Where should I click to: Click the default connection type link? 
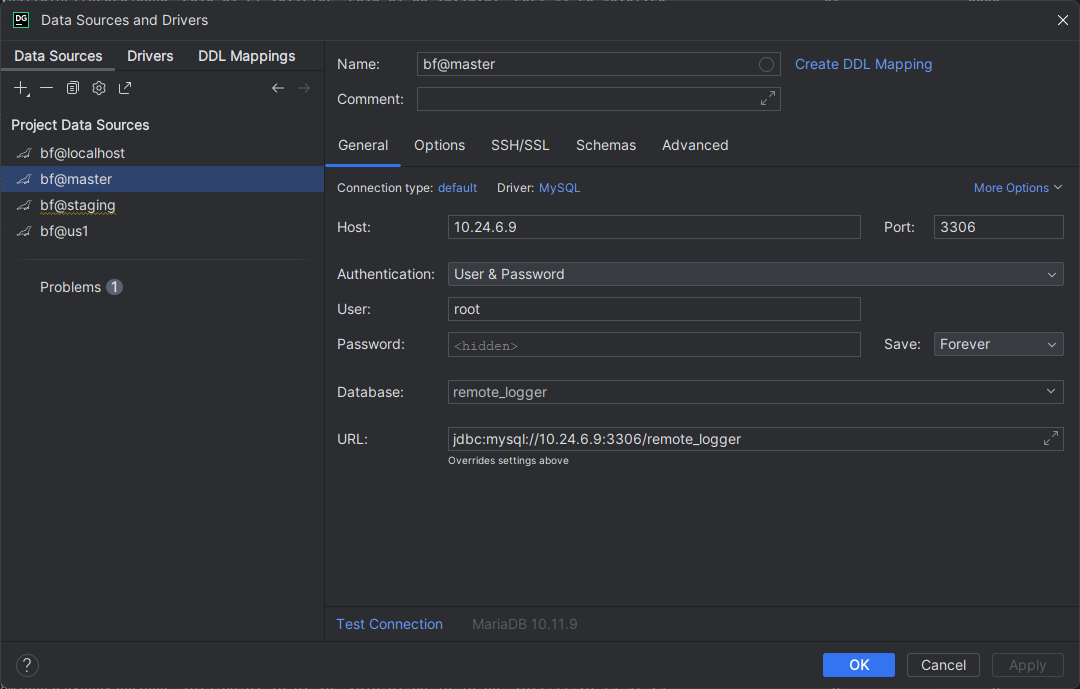click(457, 188)
